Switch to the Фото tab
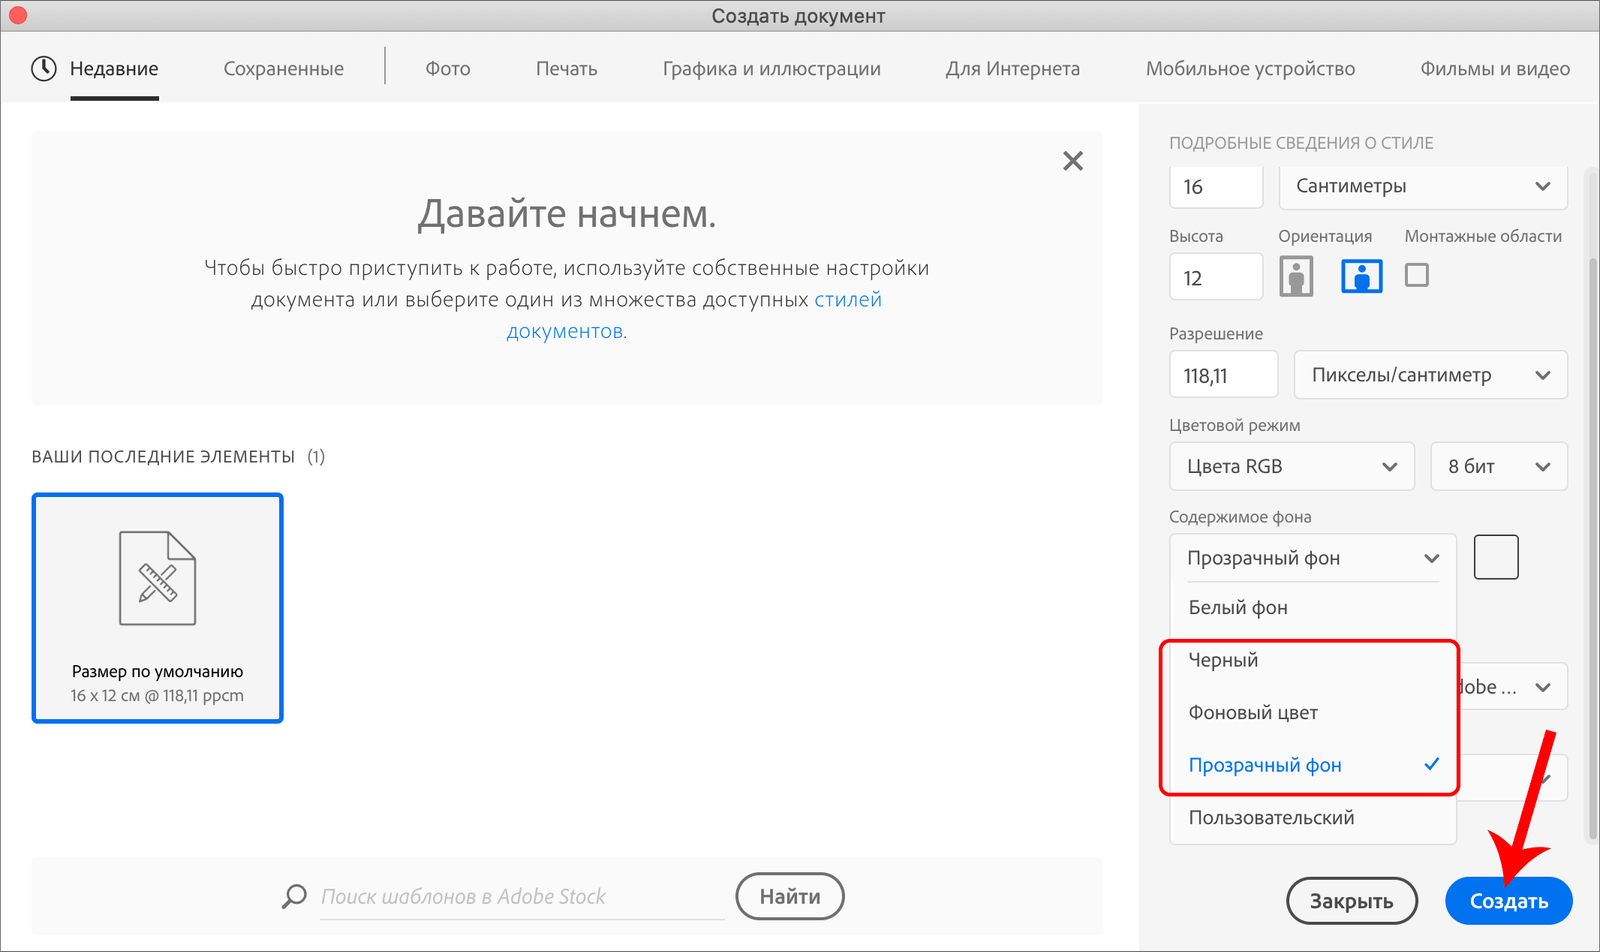Image resolution: width=1600 pixels, height=952 pixels. coord(447,69)
